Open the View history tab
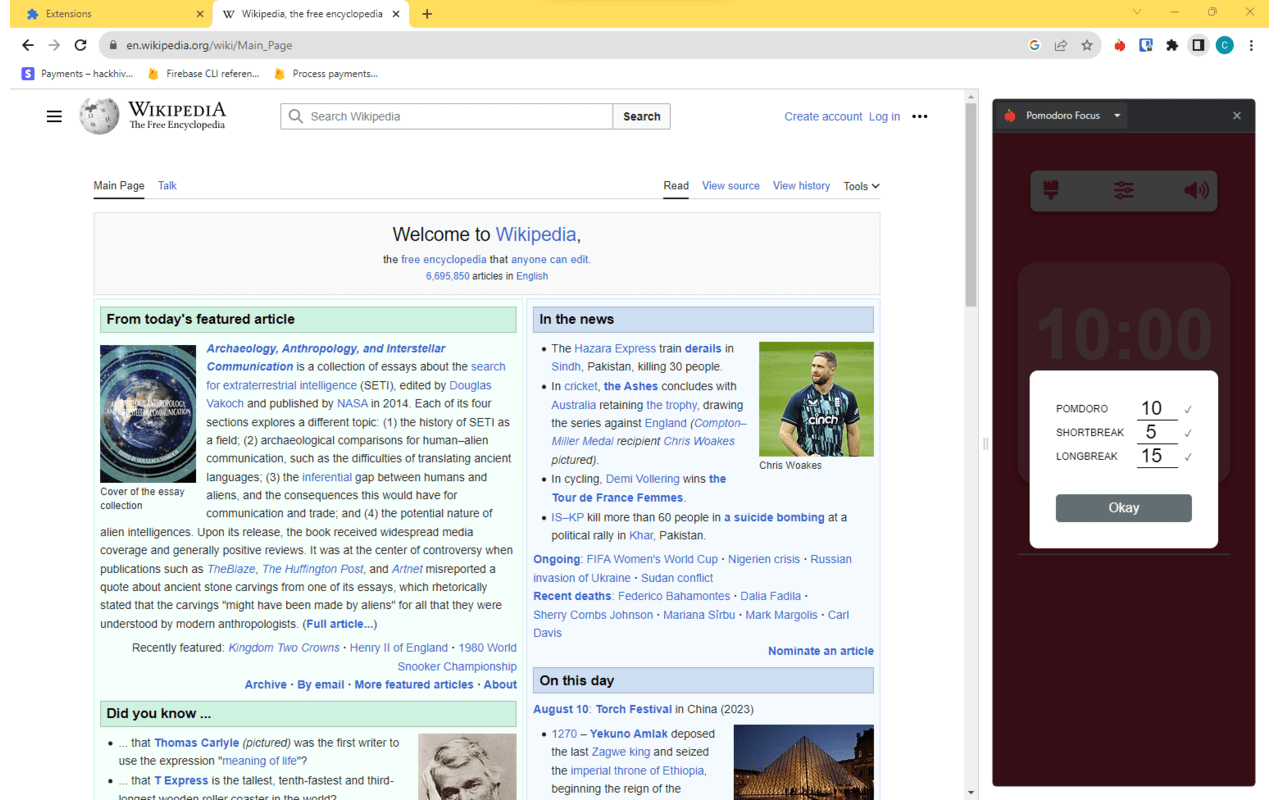This screenshot has width=1280, height=800. tap(801, 186)
